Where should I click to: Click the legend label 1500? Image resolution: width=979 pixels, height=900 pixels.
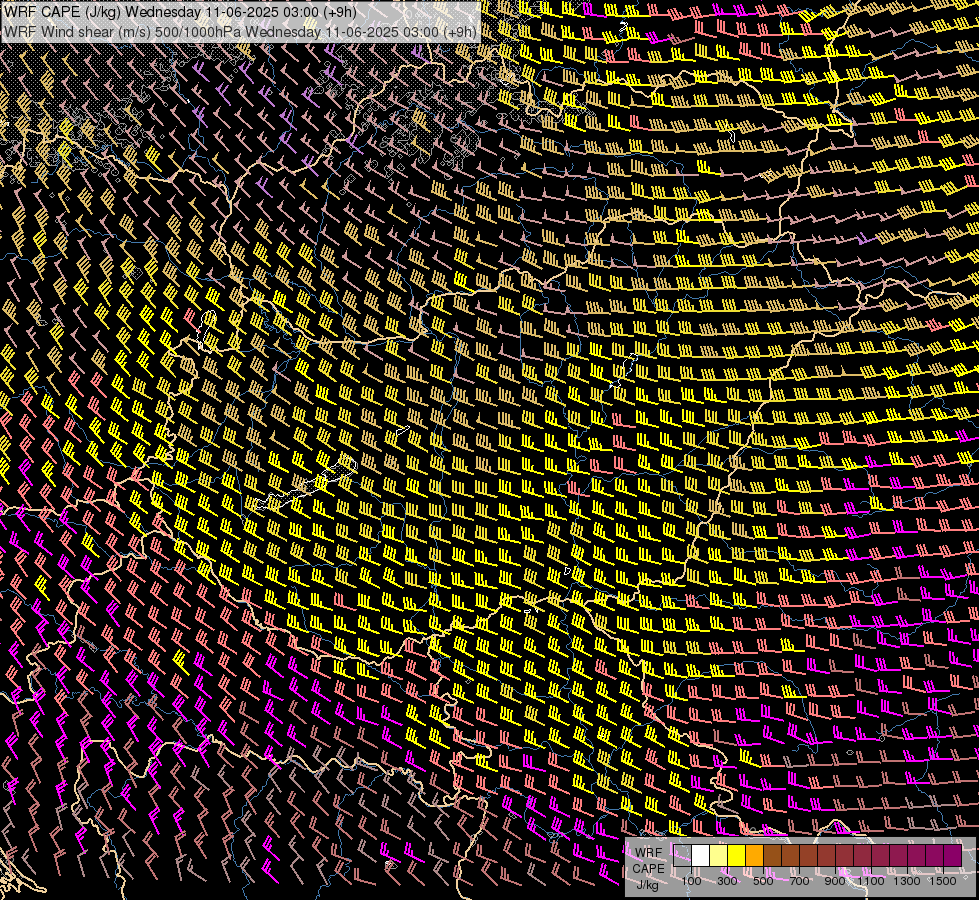[x=943, y=881]
